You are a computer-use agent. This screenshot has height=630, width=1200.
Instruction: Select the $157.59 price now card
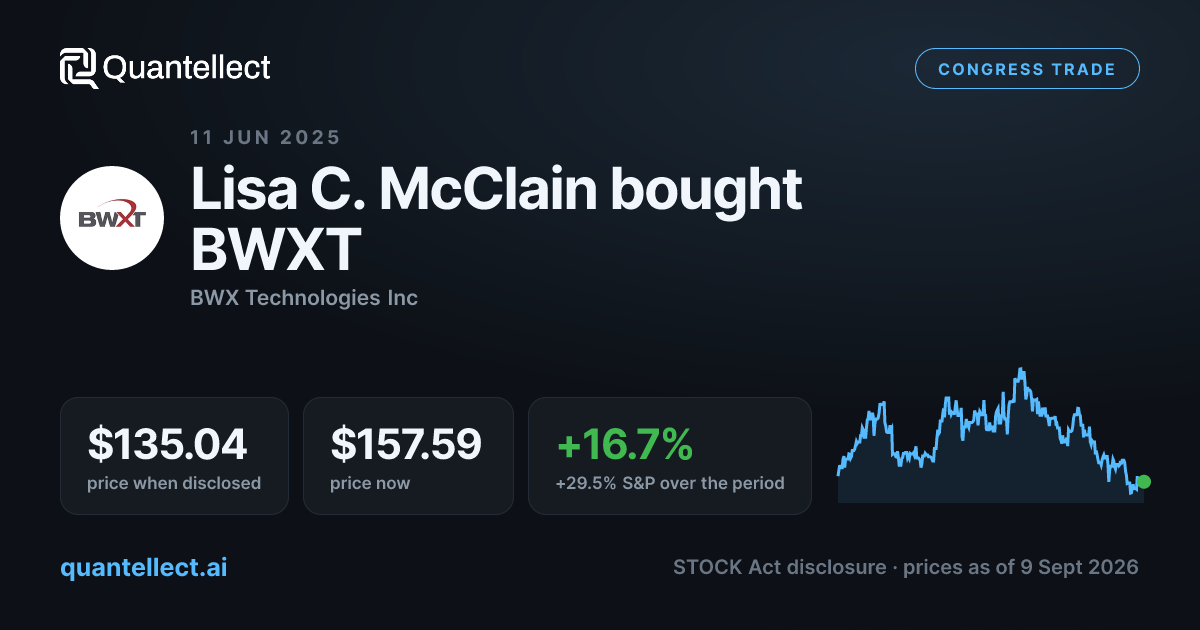pos(408,456)
